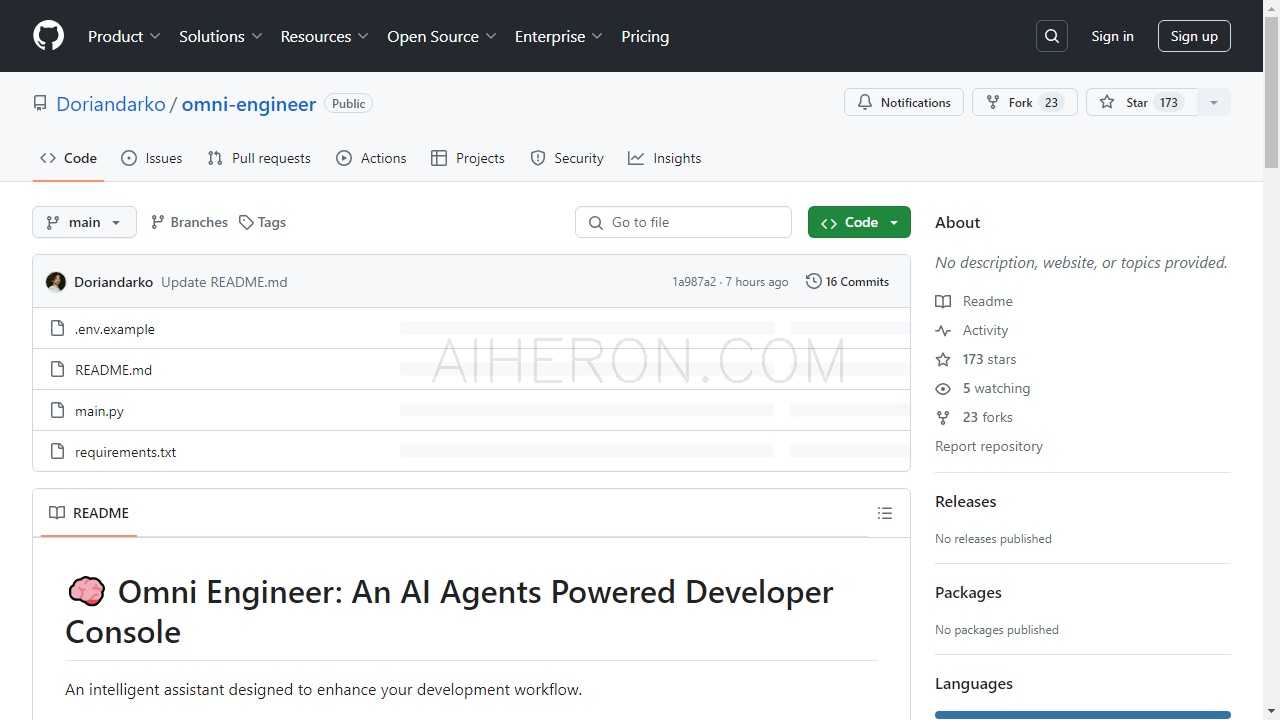Focus the Go to file input
This screenshot has width=1280, height=720.
point(683,222)
